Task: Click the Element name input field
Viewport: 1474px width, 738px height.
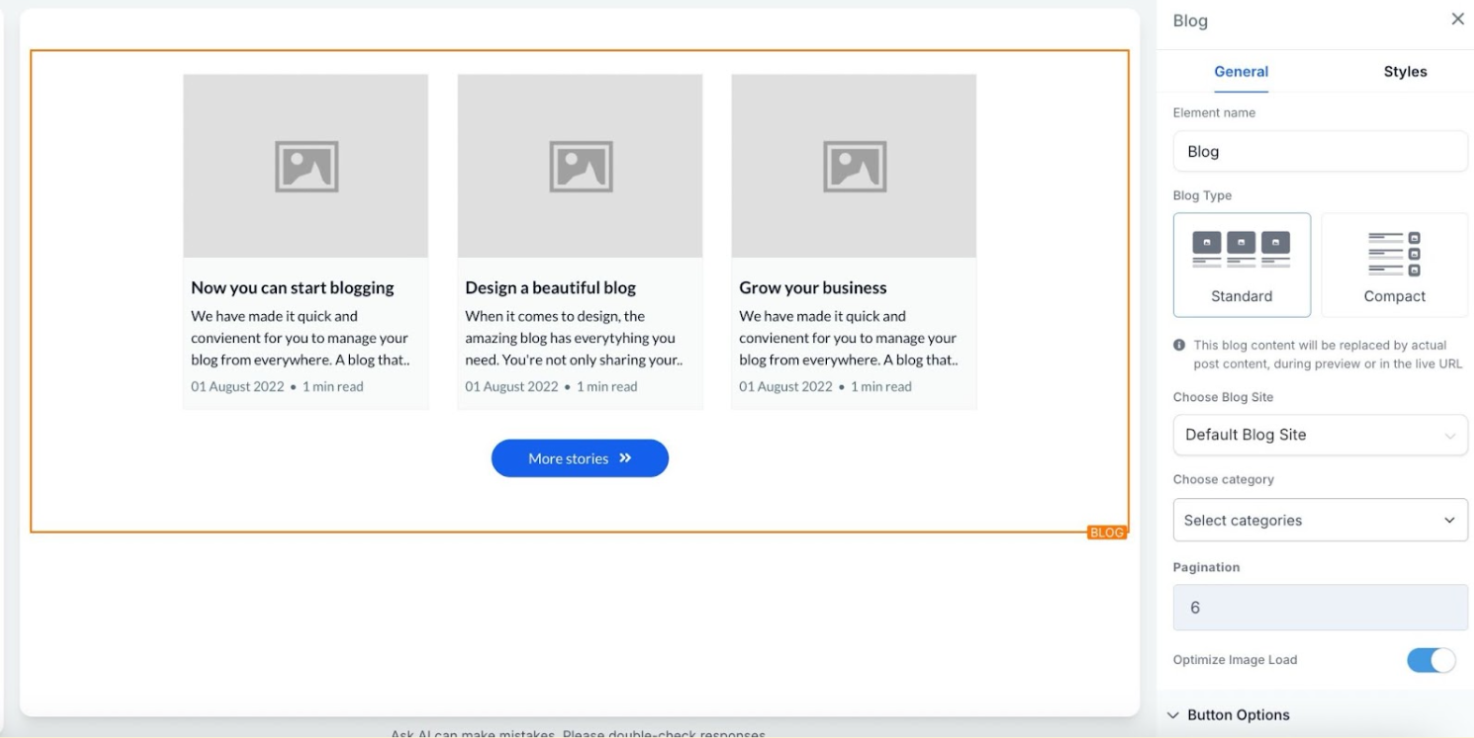Action: point(1319,152)
